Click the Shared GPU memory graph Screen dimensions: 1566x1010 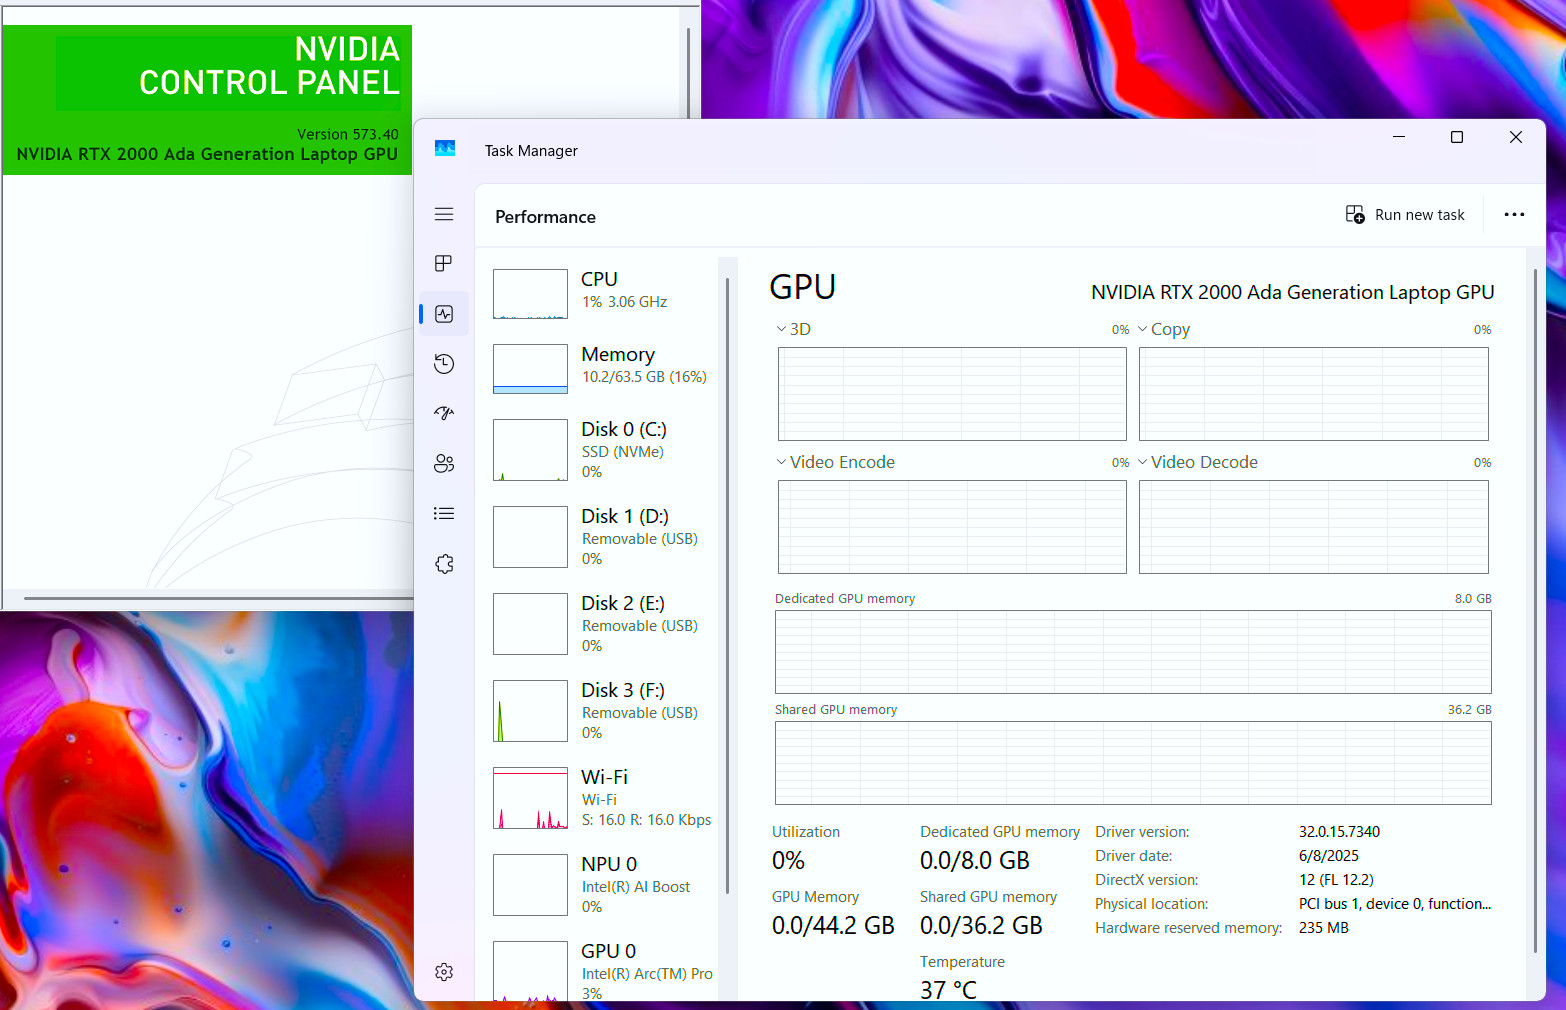pos(1133,763)
